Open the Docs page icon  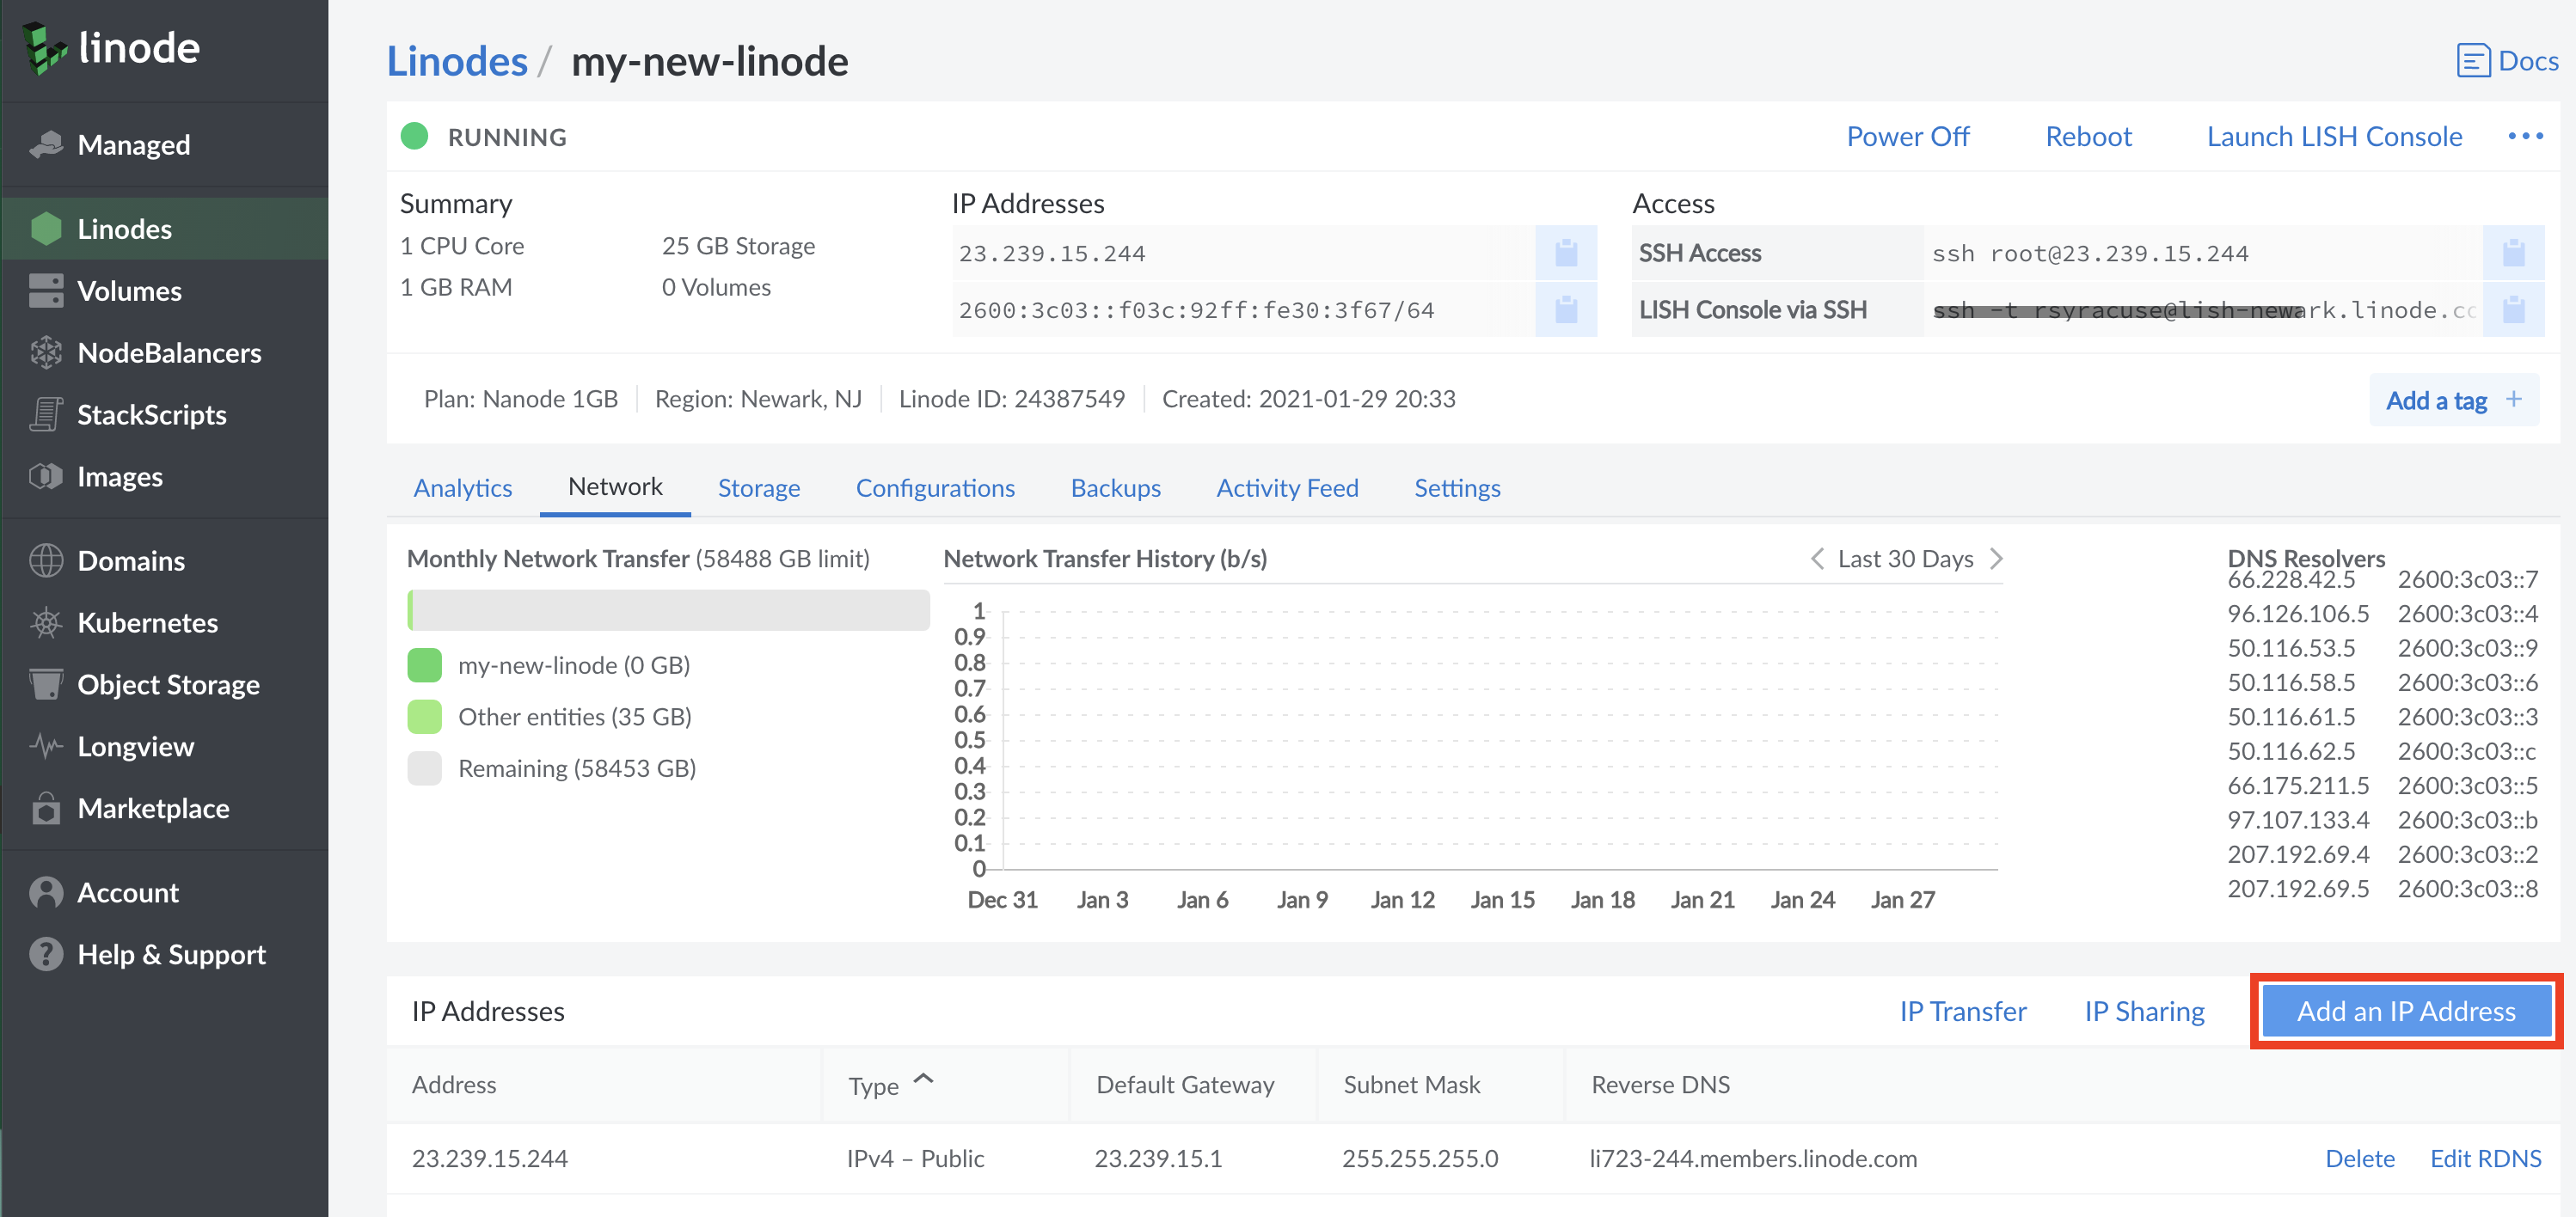(x=2472, y=61)
